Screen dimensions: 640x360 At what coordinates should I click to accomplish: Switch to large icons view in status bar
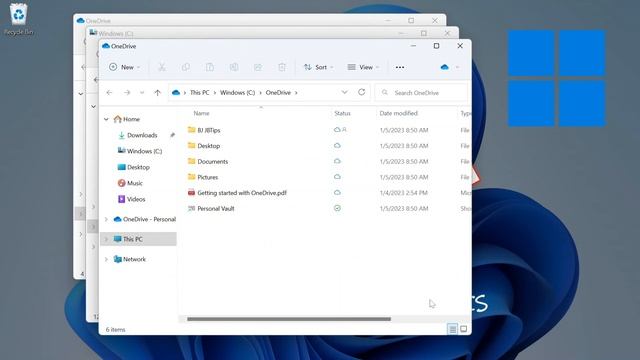[x=464, y=329]
